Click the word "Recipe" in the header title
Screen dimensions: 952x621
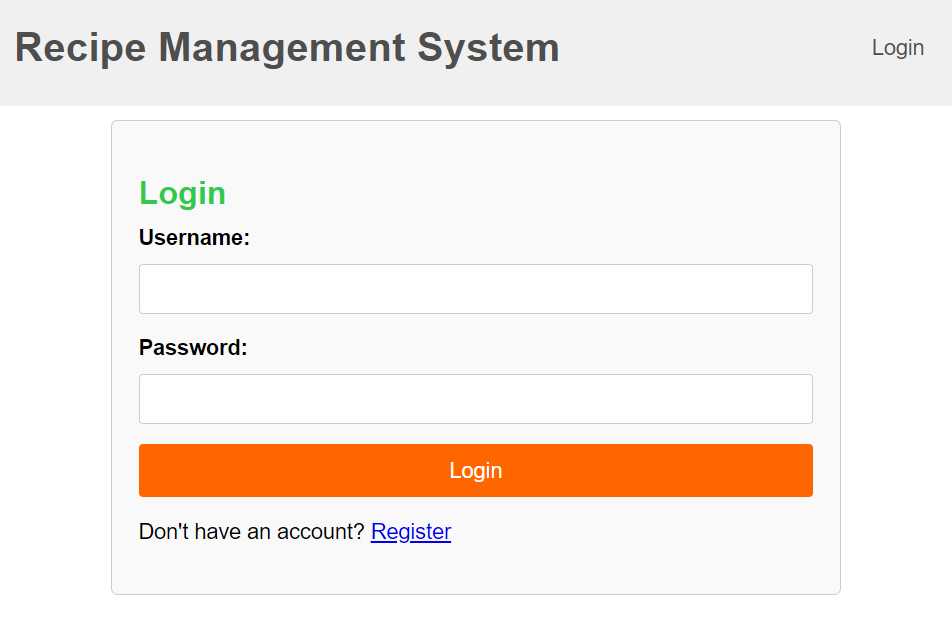tap(81, 48)
